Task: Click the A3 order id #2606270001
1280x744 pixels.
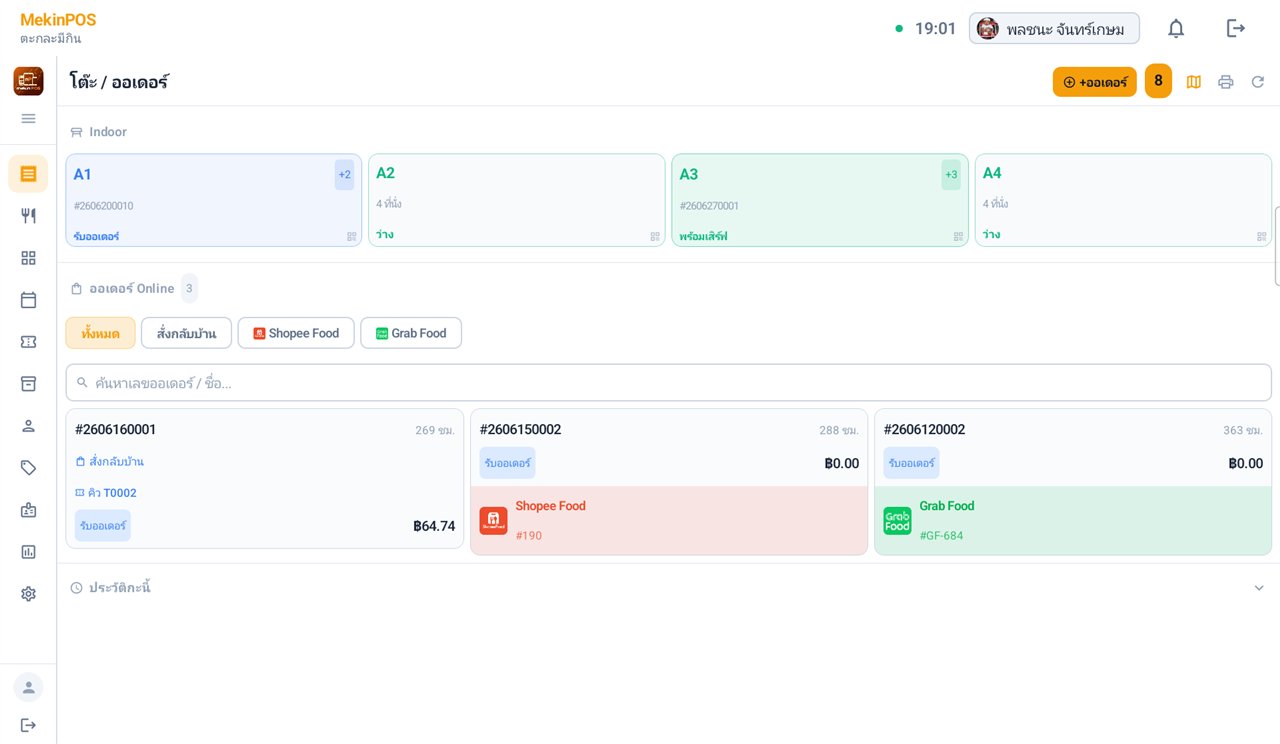Action: [709, 206]
